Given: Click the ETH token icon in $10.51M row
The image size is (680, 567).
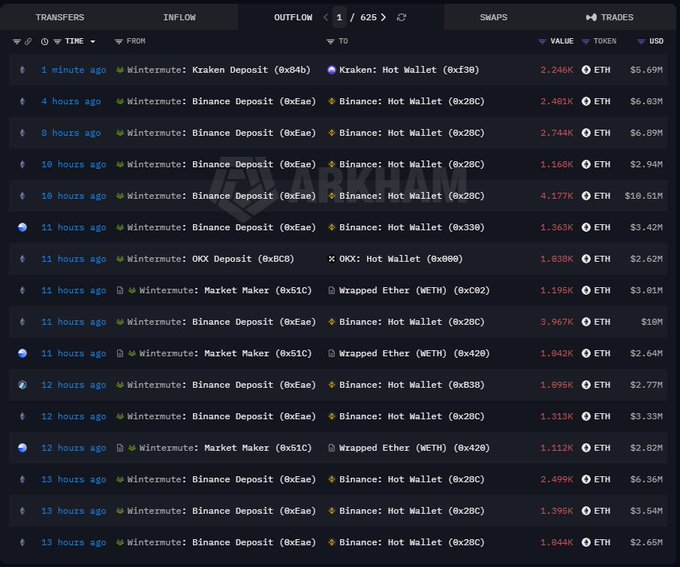Looking at the screenshot, I should (x=586, y=196).
